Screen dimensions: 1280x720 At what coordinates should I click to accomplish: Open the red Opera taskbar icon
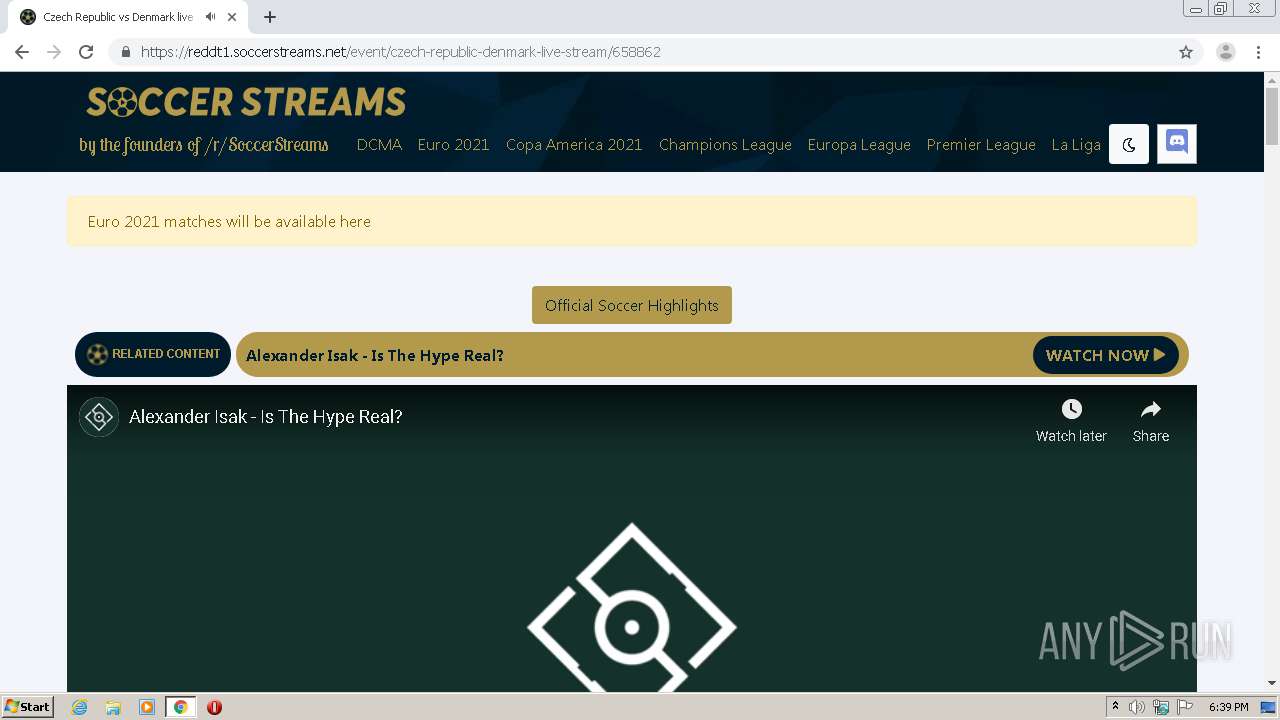[214, 707]
